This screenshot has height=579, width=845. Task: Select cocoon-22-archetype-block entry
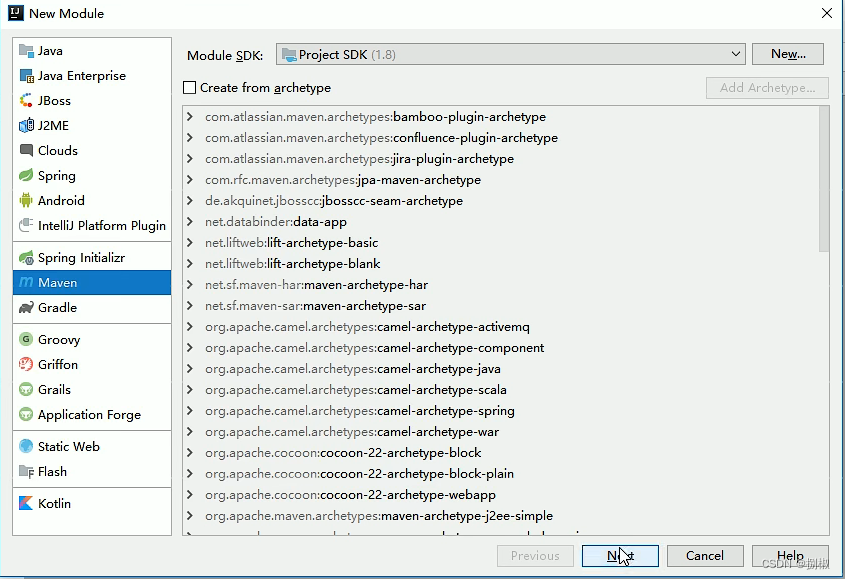click(x=343, y=453)
